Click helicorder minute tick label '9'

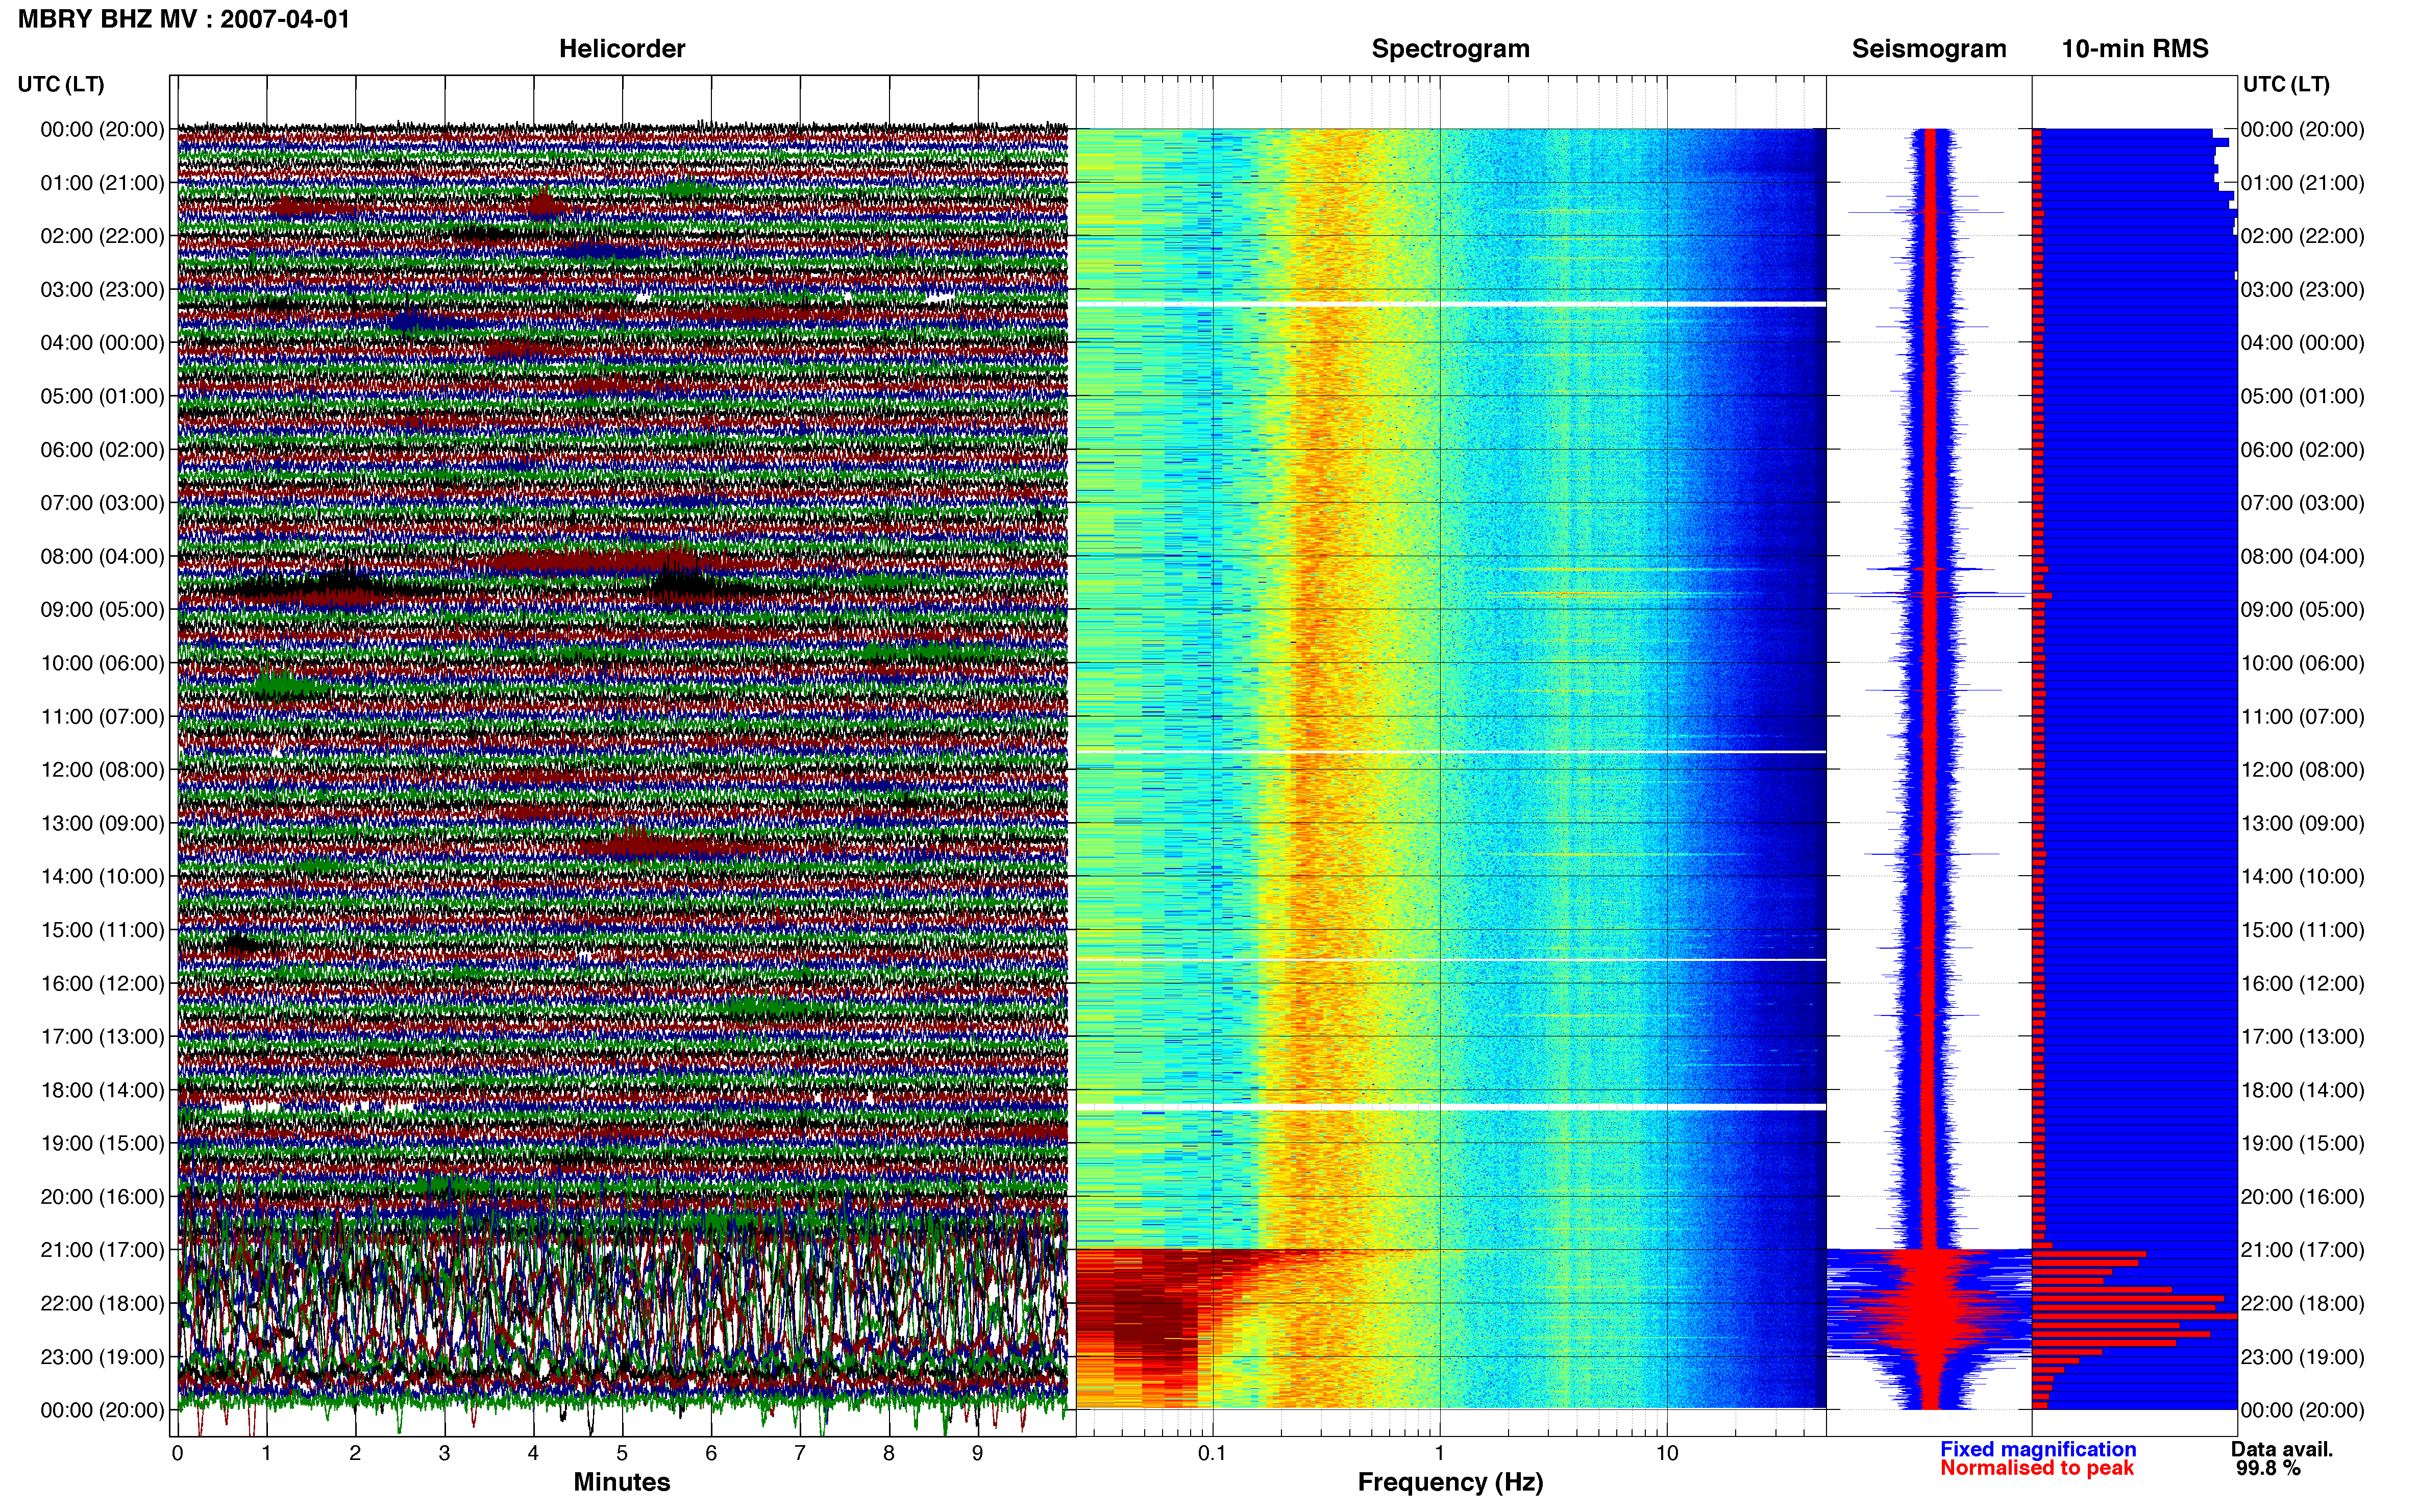coord(978,1454)
